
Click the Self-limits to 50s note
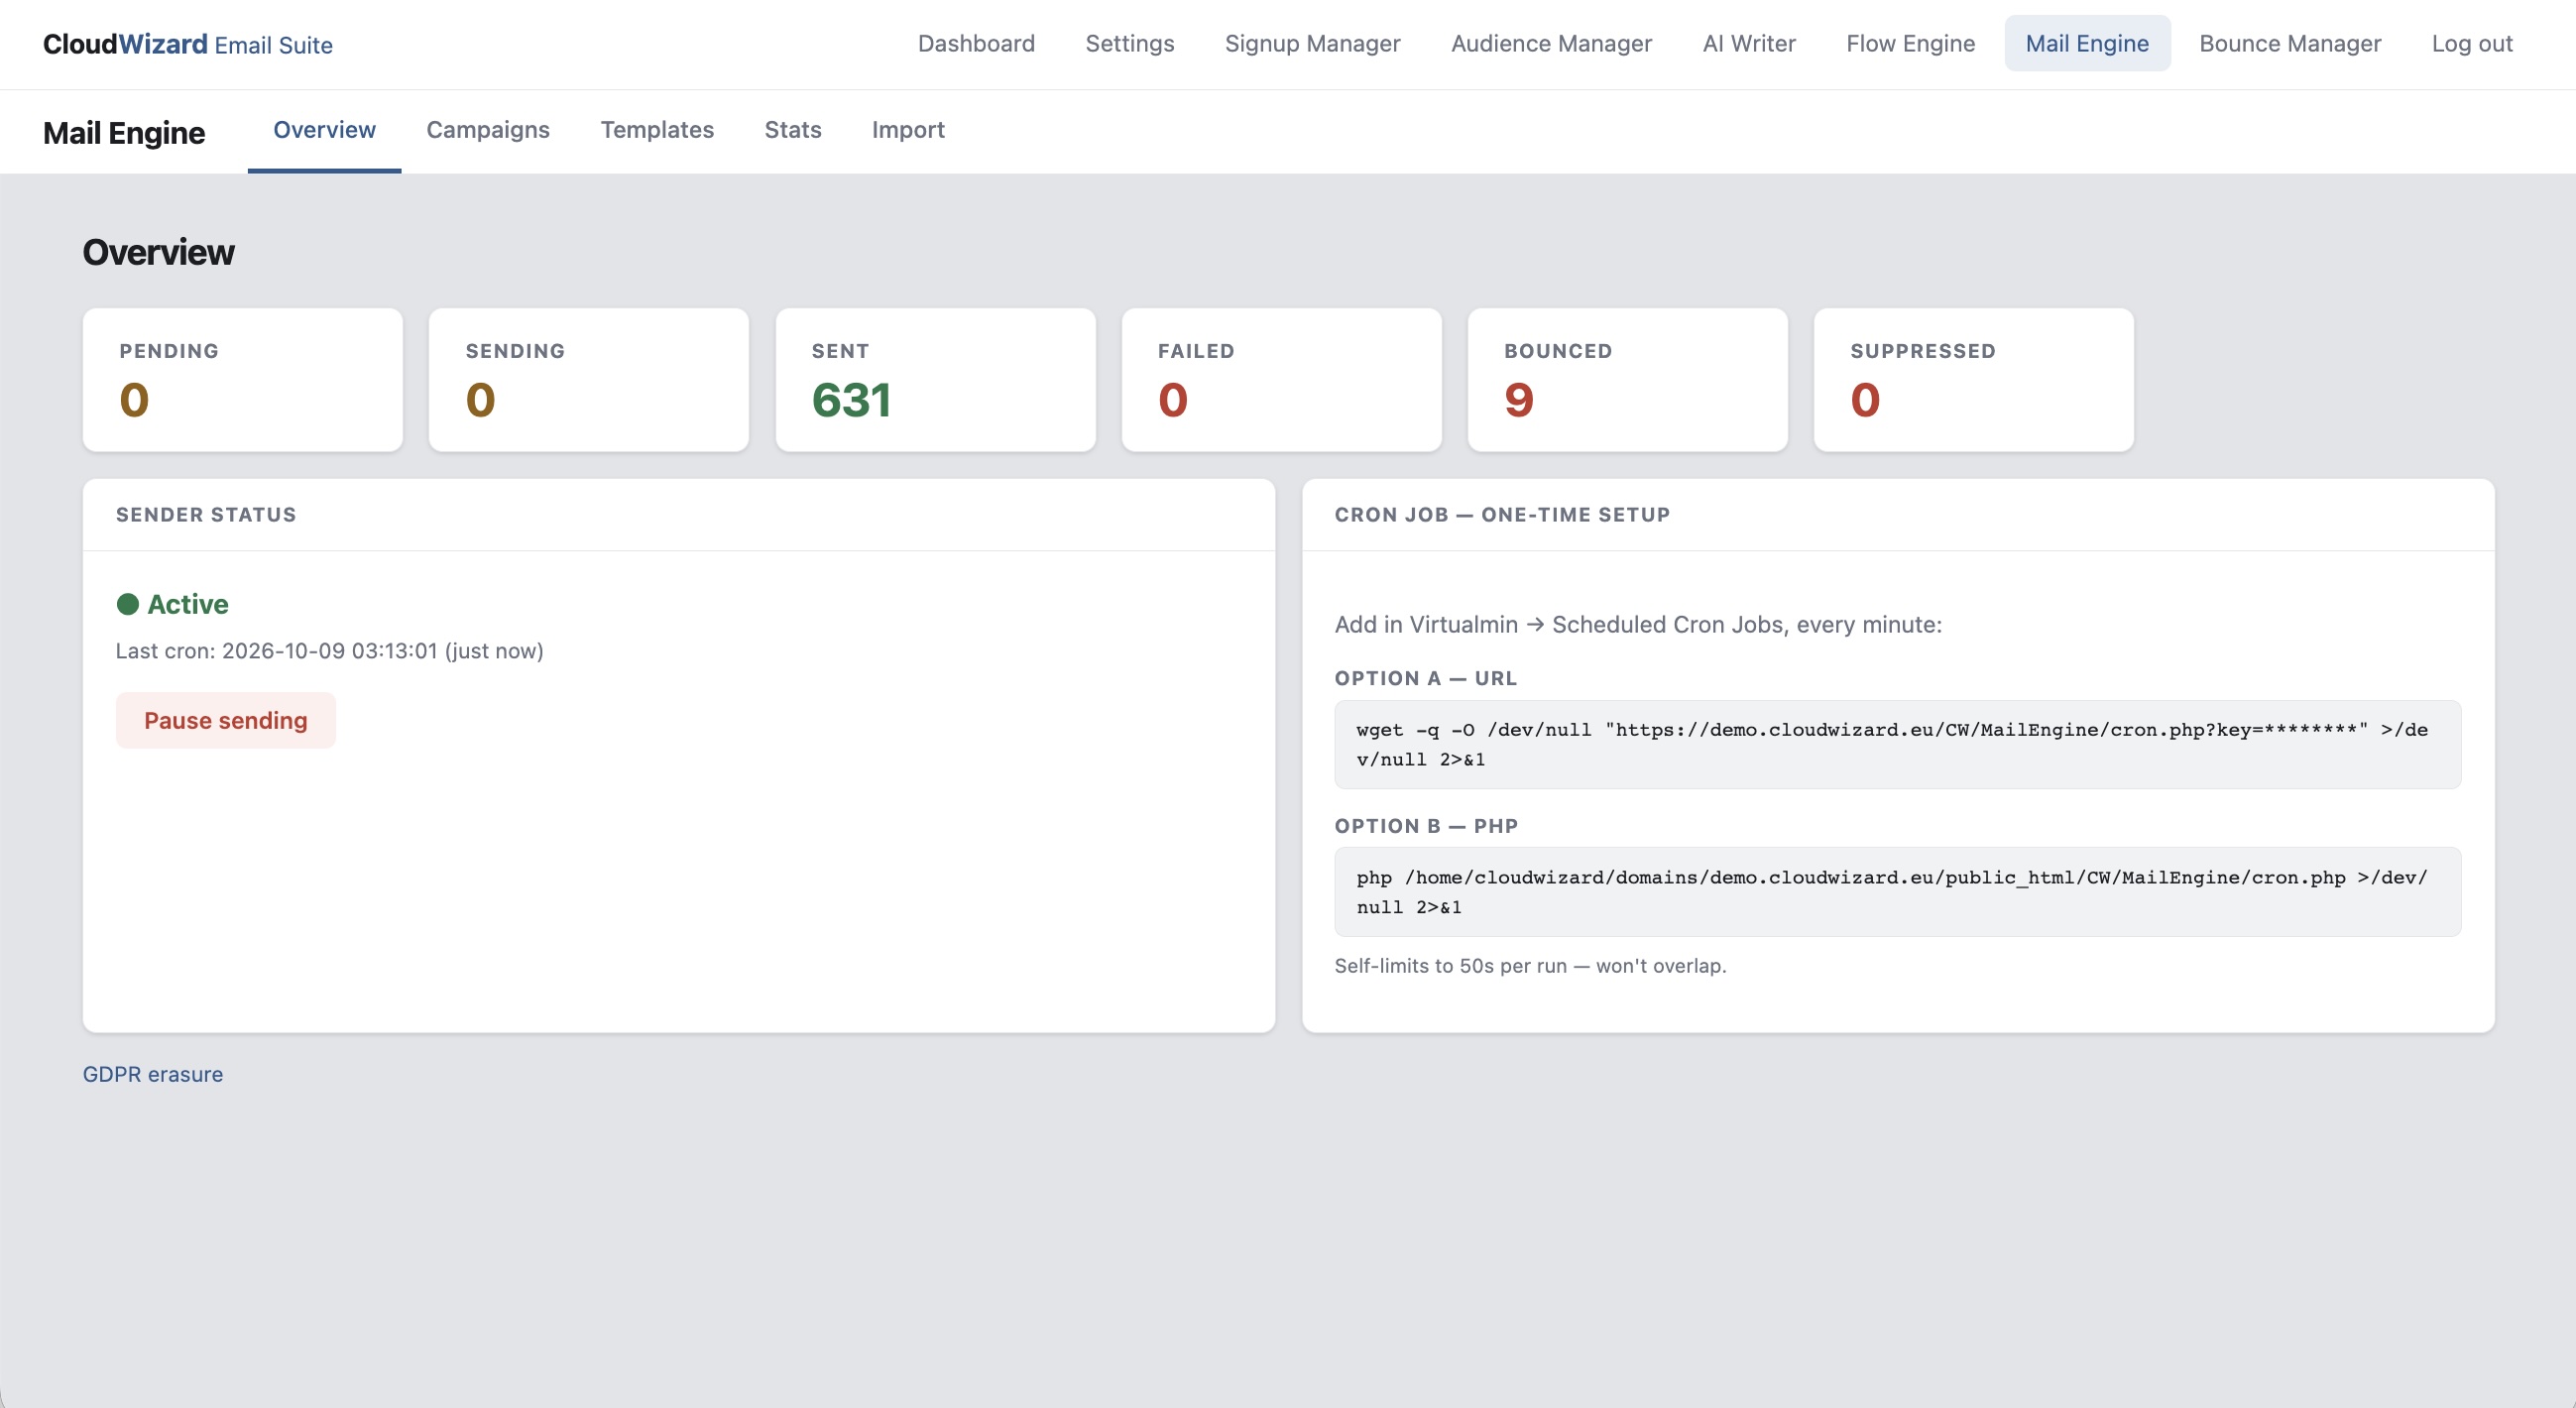pyautogui.click(x=1530, y=966)
